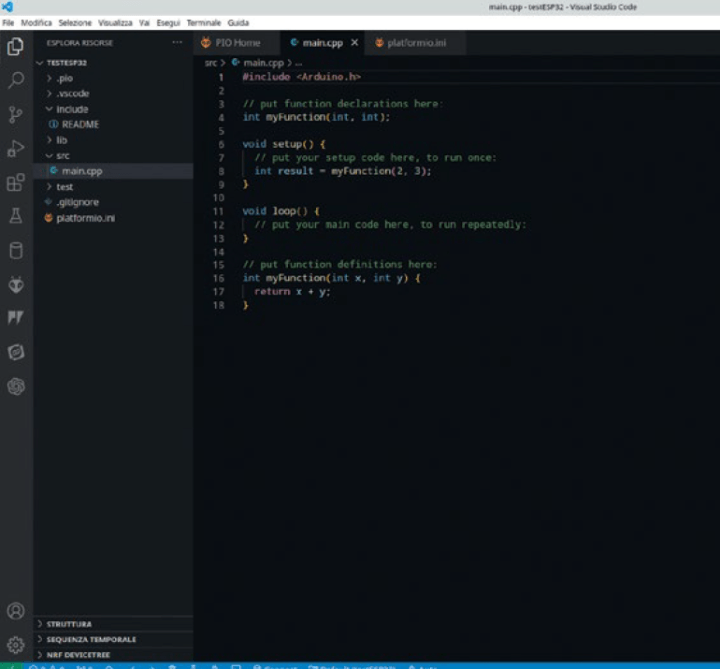Open the Search view in activity bar
The image size is (720, 669).
click(16, 80)
